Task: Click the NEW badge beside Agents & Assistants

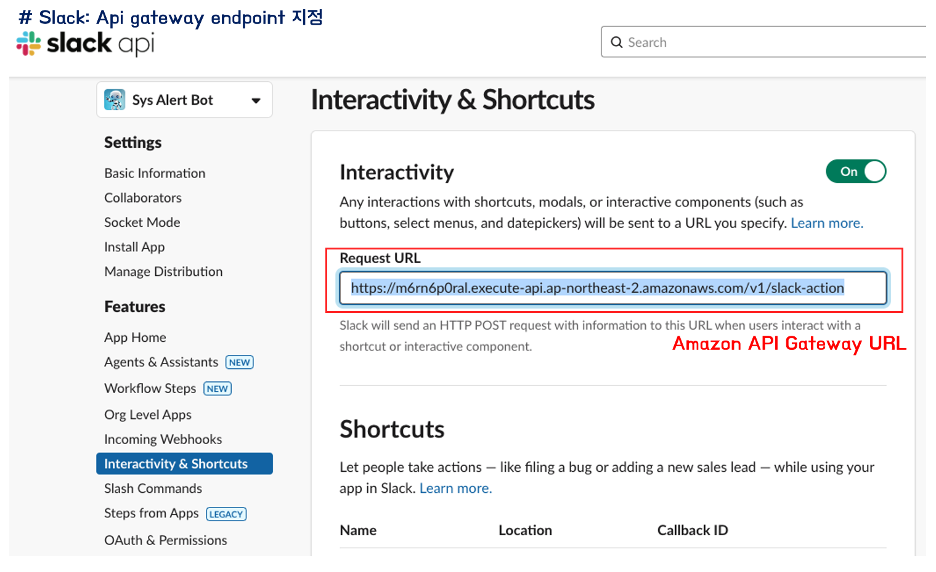Action: tap(239, 362)
